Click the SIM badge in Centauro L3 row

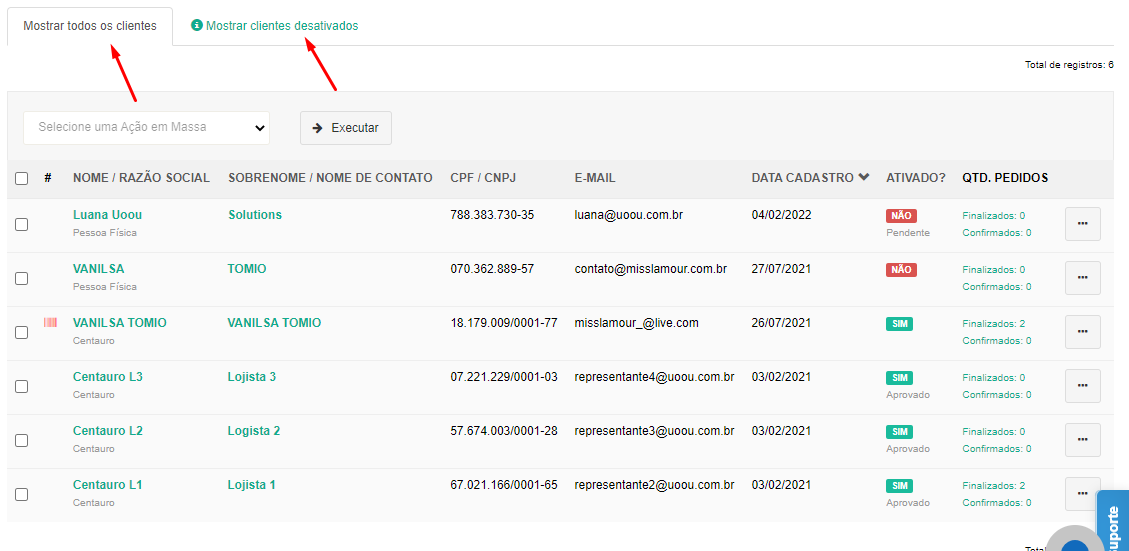point(899,377)
